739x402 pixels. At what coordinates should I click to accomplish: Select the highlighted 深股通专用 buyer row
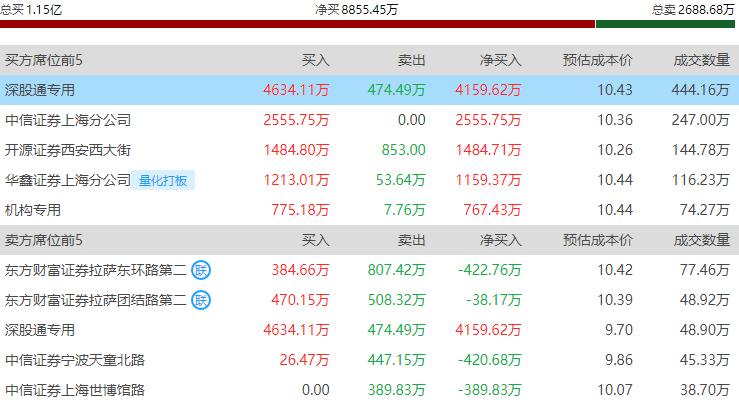(x=370, y=90)
